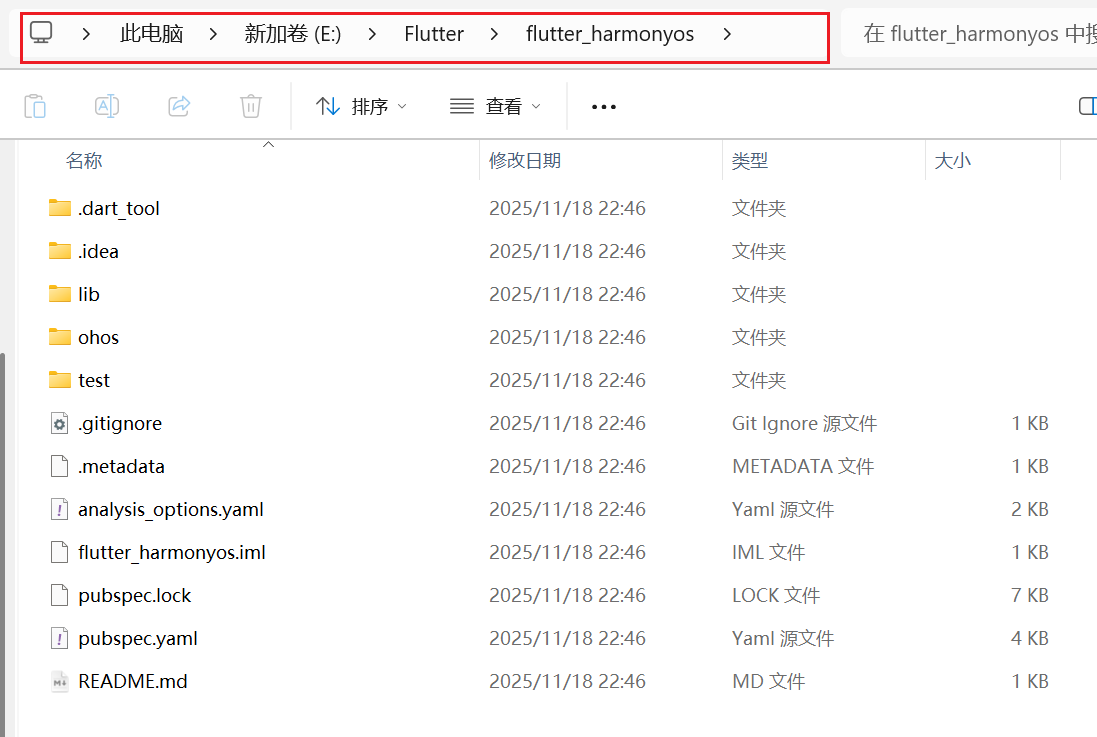Viewport: 1097px width, 737px height.
Task: Expand the chevron after flutter_harmonyos breadcrumb
Action: (728, 34)
